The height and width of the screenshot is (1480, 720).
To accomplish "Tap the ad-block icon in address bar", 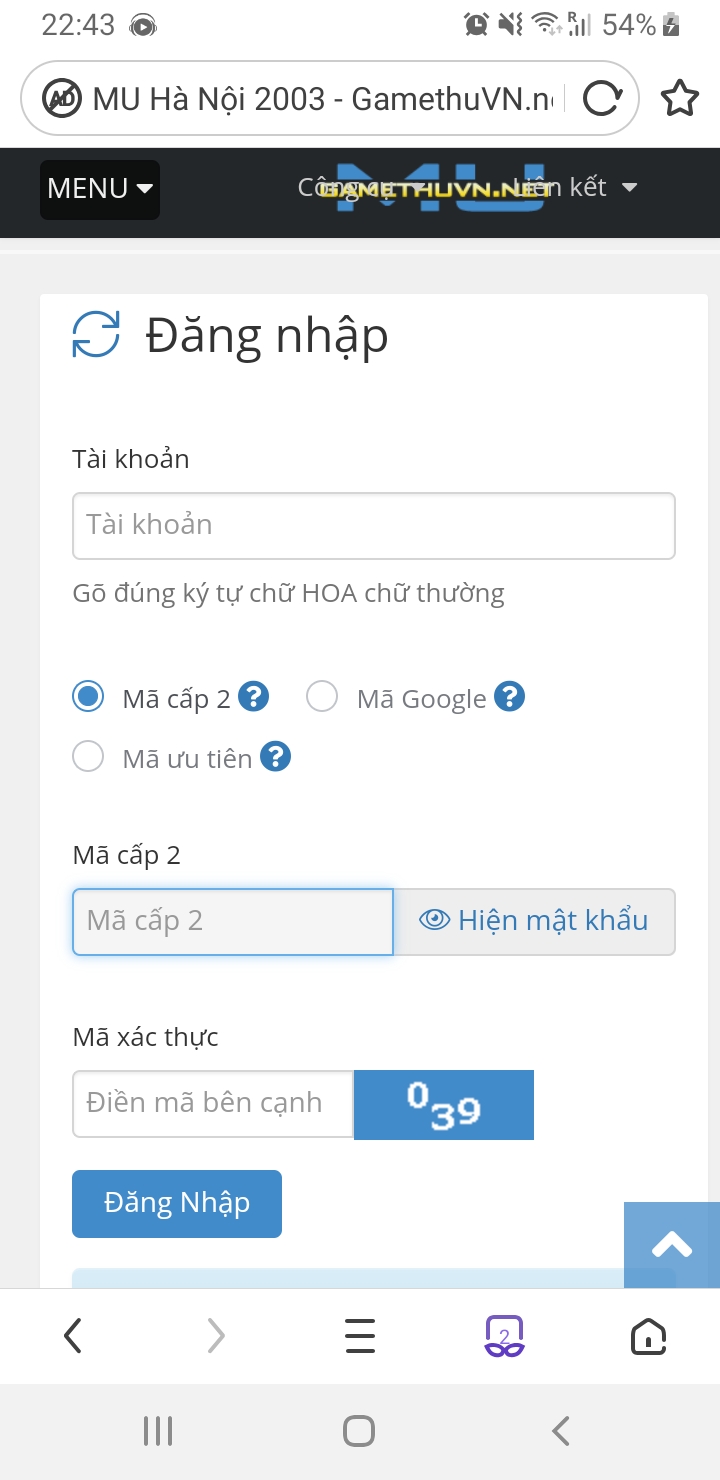I will [62, 98].
